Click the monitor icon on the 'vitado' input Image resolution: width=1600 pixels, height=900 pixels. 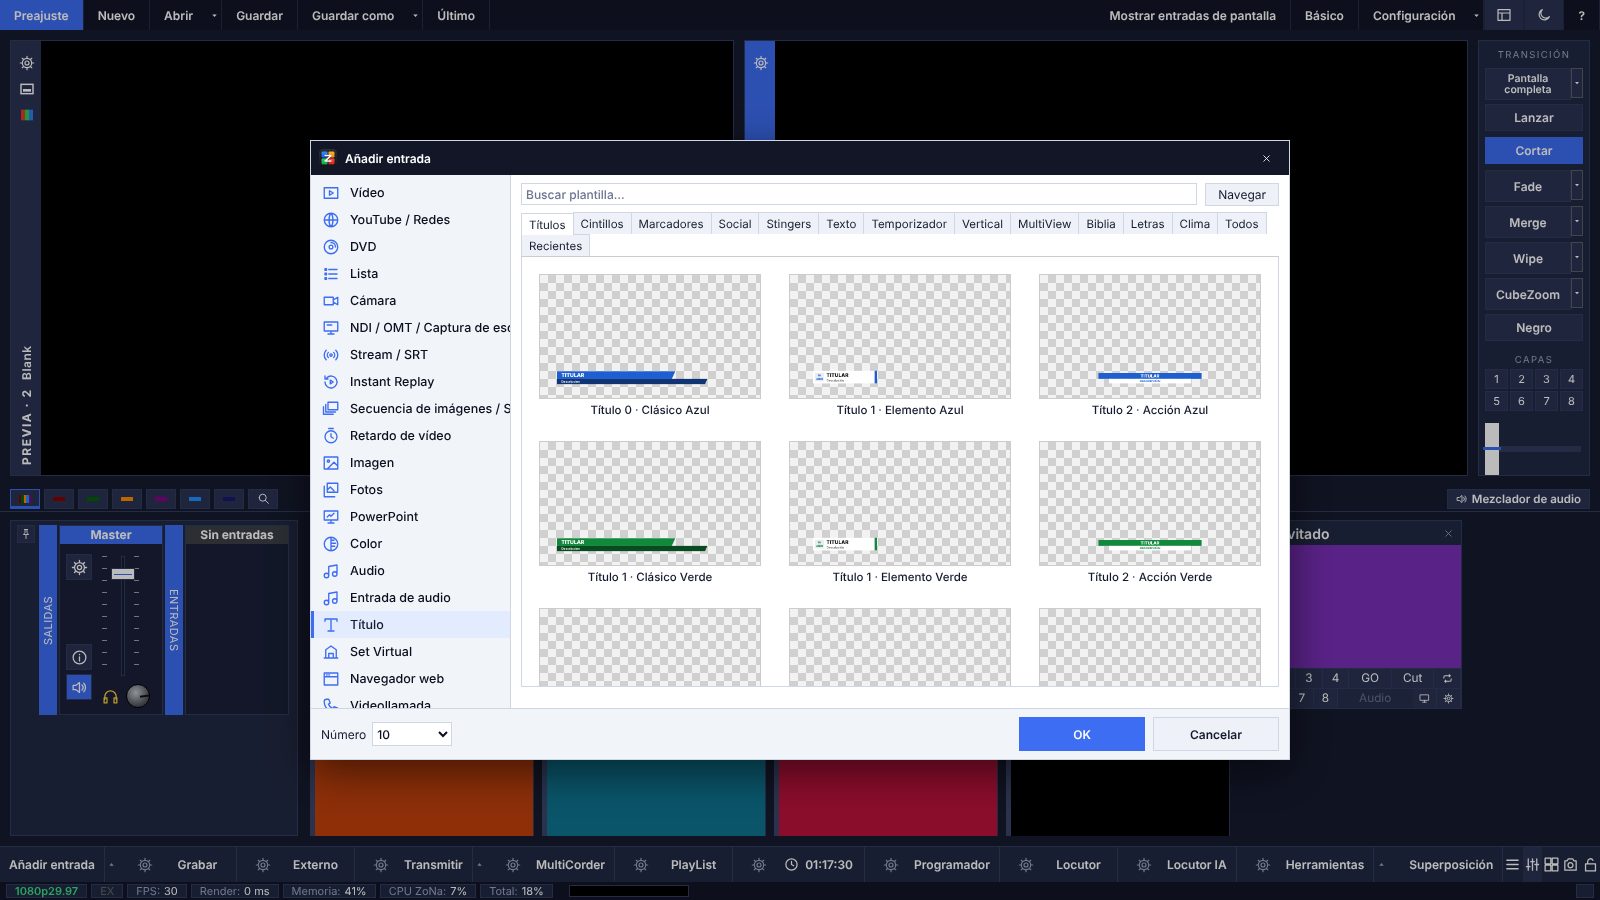pyautogui.click(x=1424, y=698)
